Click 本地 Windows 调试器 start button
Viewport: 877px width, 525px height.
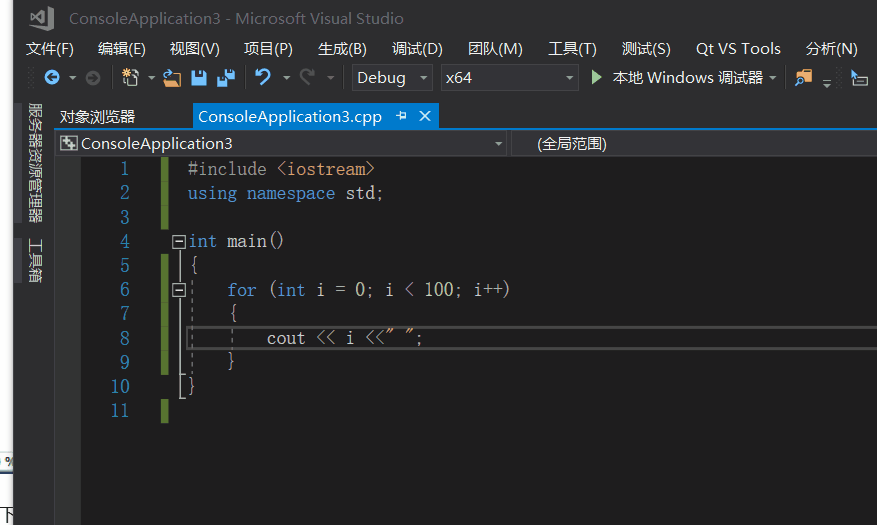687,77
